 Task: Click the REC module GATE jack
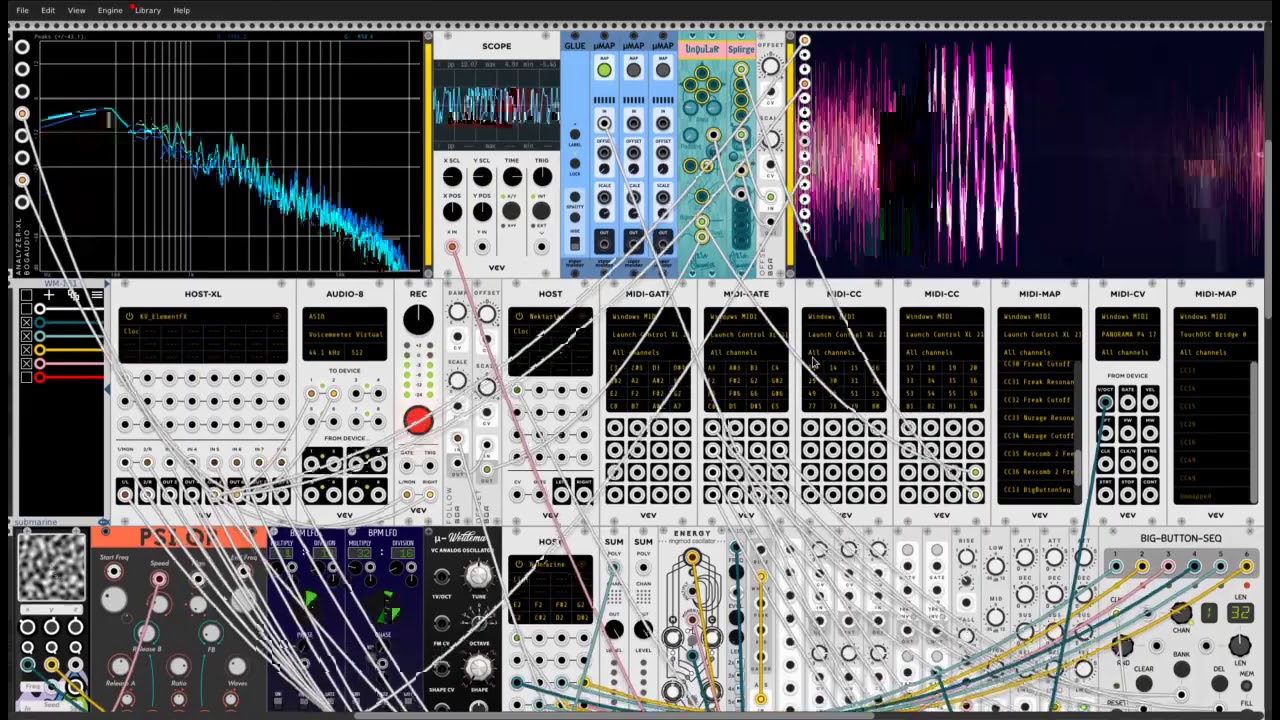(x=407, y=466)
